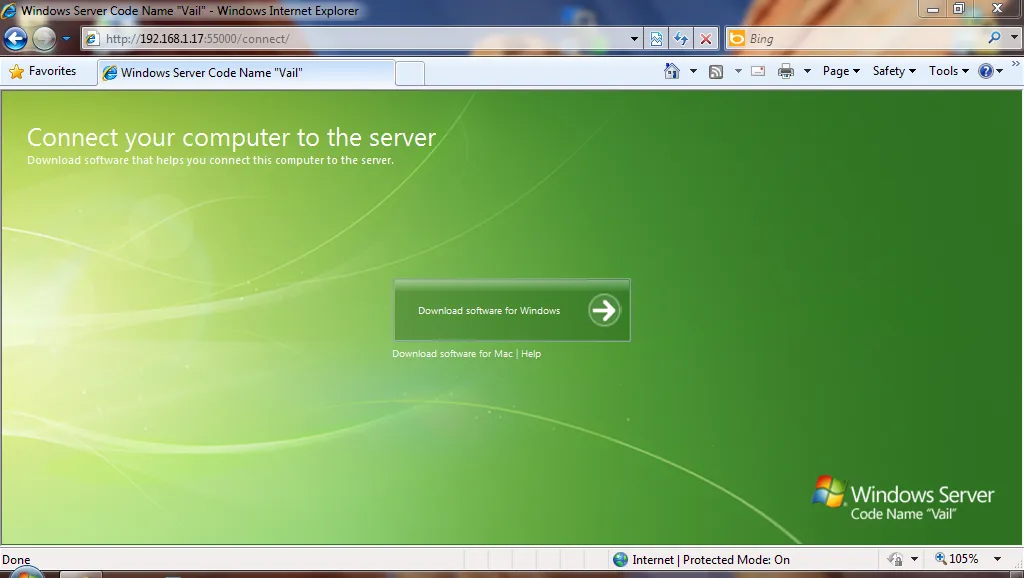Open the Favorites star button

[42, 71]
